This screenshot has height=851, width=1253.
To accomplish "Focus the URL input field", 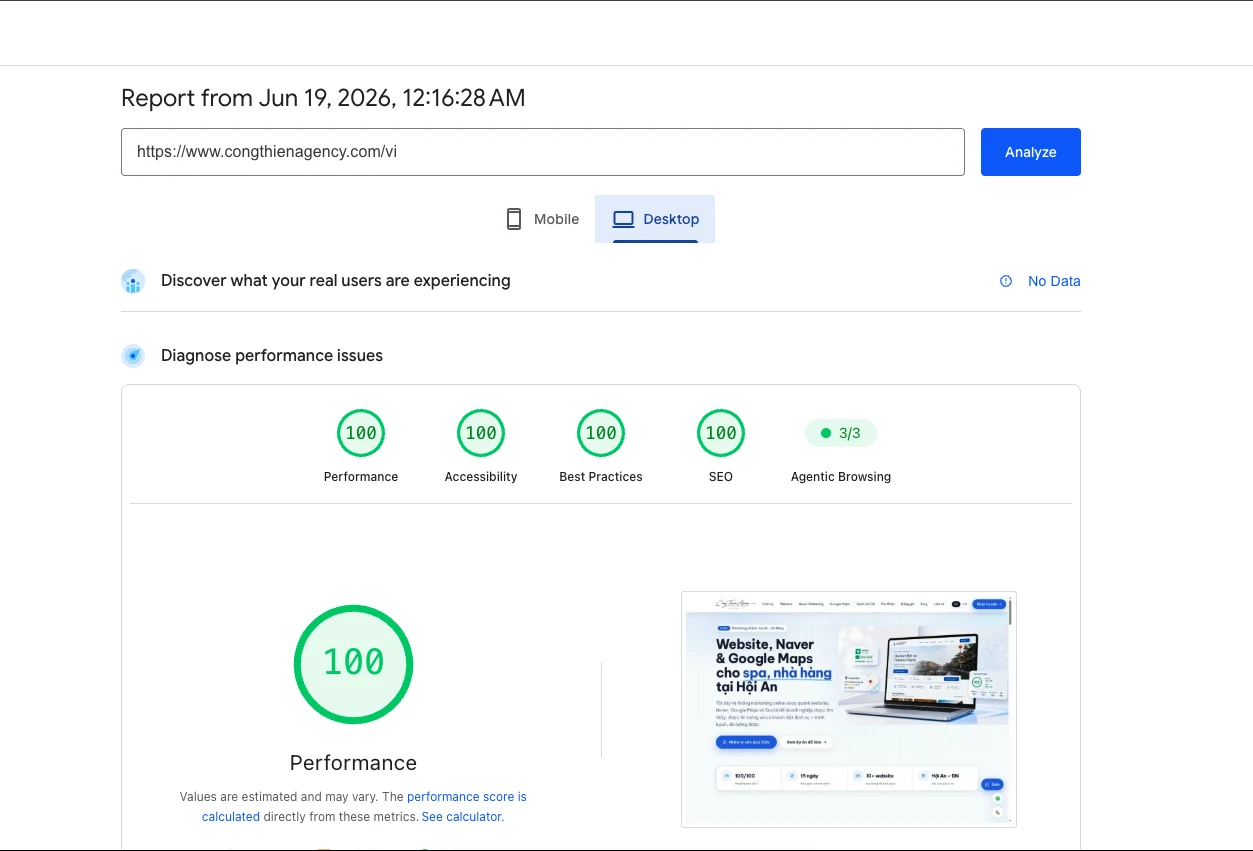I will (543, 152).
